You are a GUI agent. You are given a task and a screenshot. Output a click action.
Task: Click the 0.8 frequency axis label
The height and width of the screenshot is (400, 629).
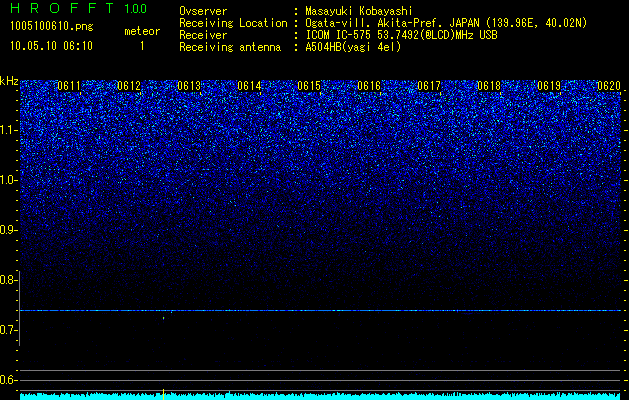click(8, 280)
